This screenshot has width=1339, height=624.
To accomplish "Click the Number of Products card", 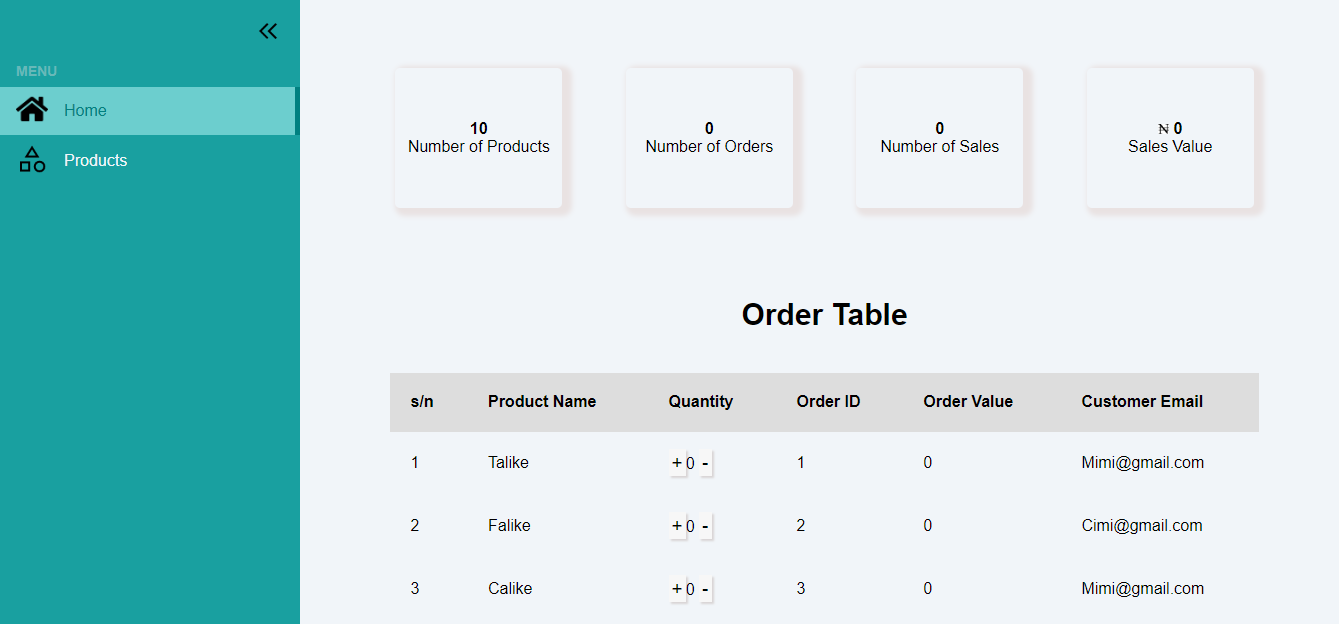I will coord(479,138).
